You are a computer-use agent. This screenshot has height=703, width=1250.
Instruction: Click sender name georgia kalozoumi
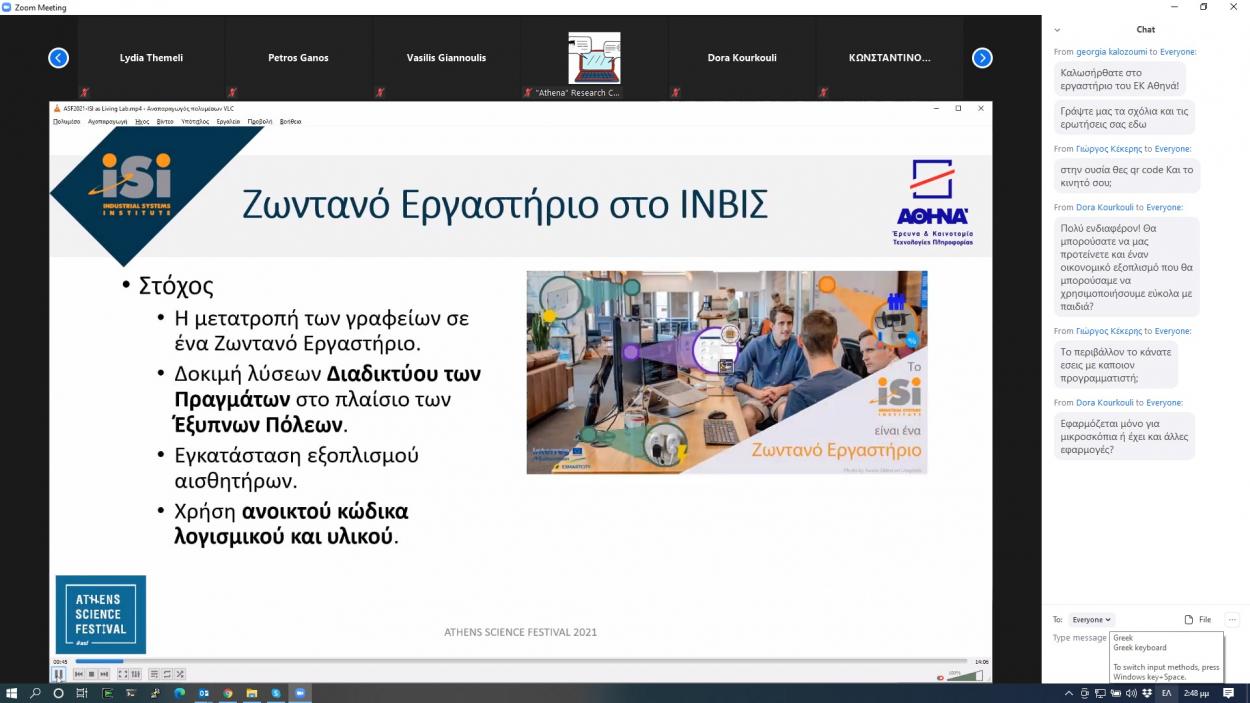click(x=1111, y=51)
